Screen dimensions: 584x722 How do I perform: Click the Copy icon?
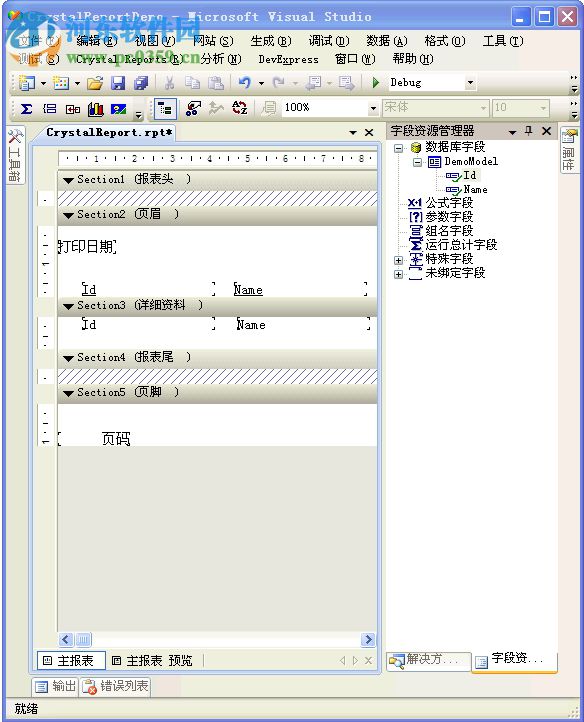coord(193,83)
